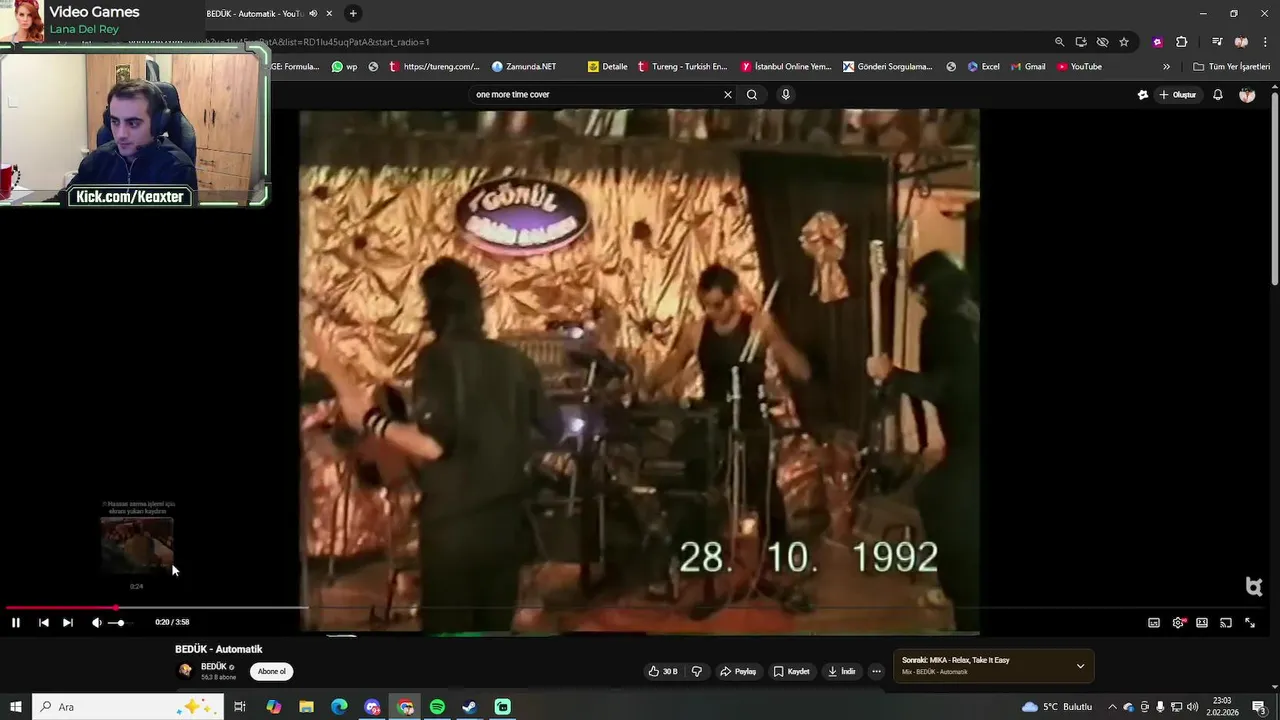This screenshot has width=1280, height=720.
Task: Open Task View on the taskbar
Action: (240, 707)
